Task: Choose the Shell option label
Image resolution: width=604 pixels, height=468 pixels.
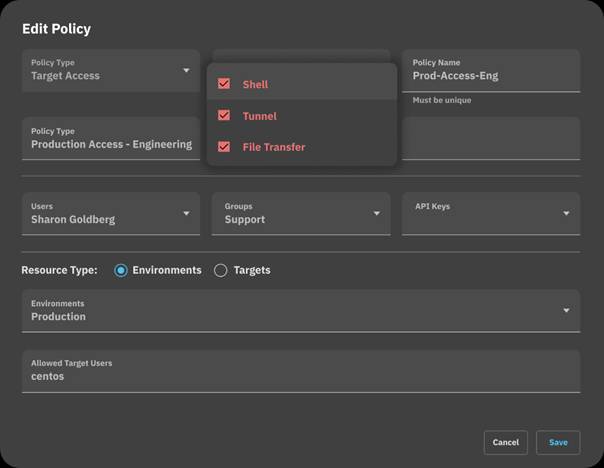Action: [x=255, y=85]
